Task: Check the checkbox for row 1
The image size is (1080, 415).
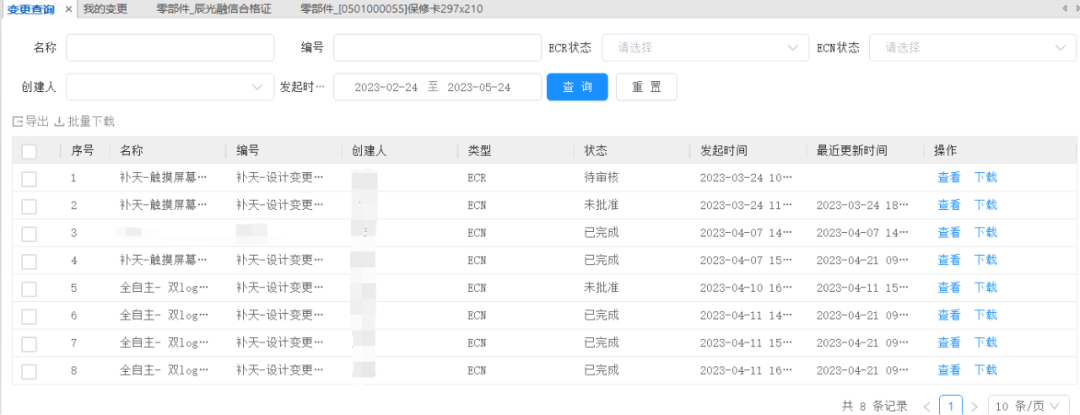Action: coord(29,178)
